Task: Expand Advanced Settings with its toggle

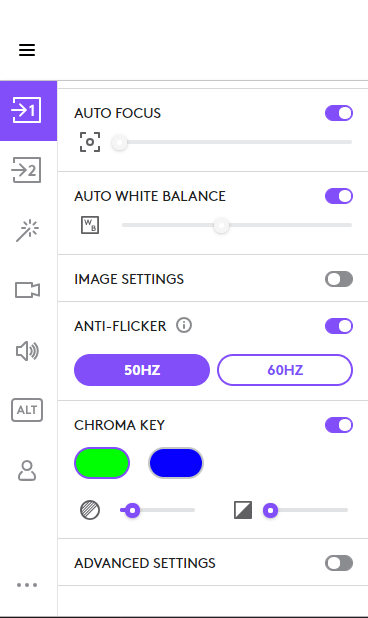Action: click(339, 563)
